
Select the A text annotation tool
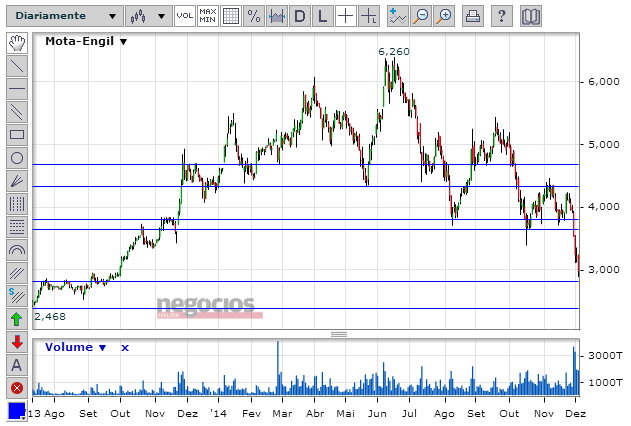[x=17, y=365]
